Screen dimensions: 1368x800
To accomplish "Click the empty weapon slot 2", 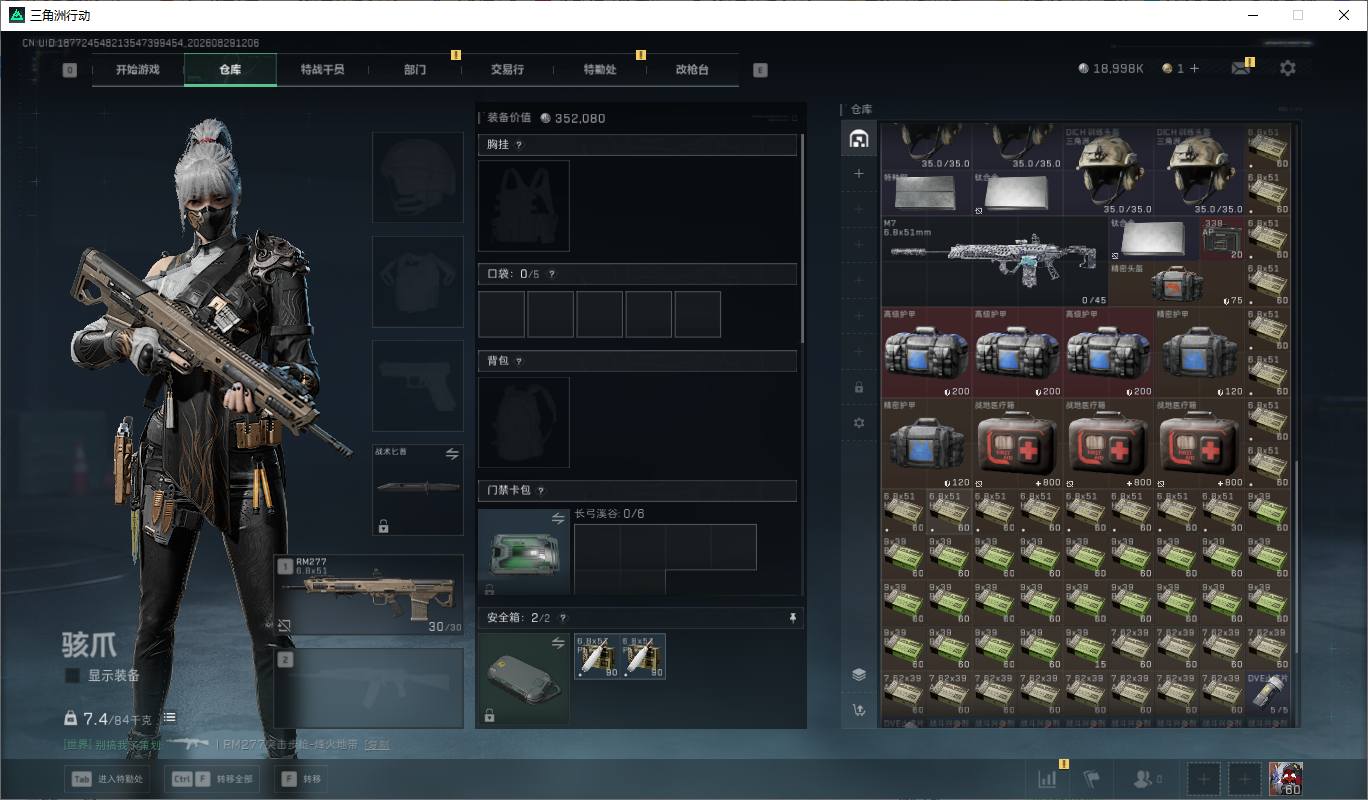I will (370, 688).
